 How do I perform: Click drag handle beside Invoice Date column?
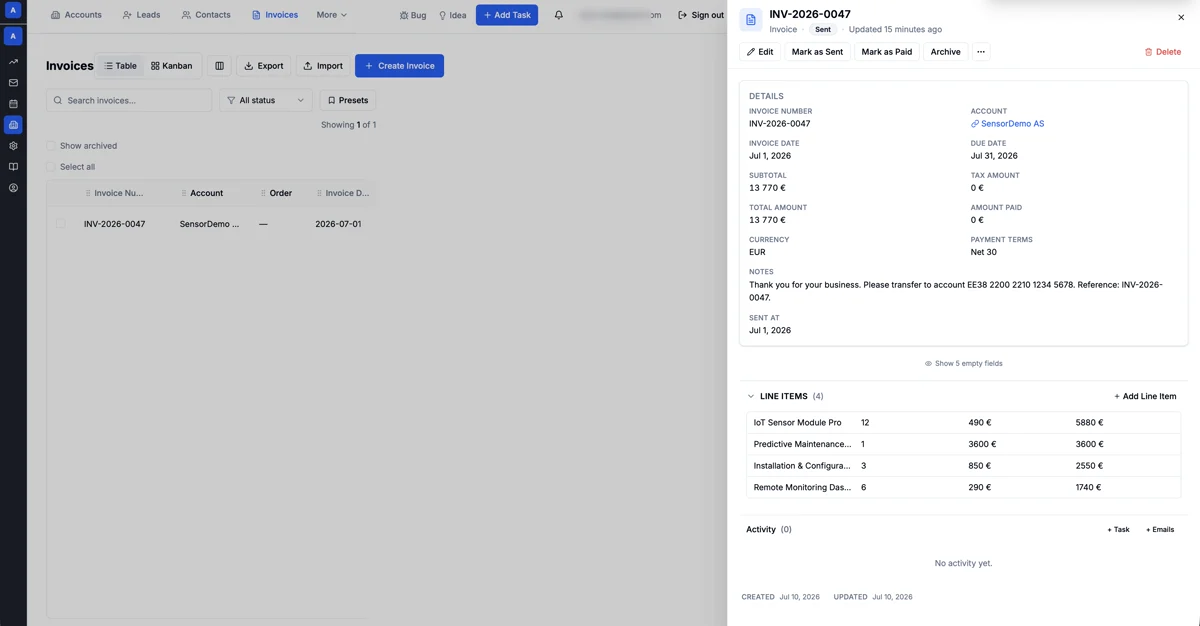[x=319, y=193]
